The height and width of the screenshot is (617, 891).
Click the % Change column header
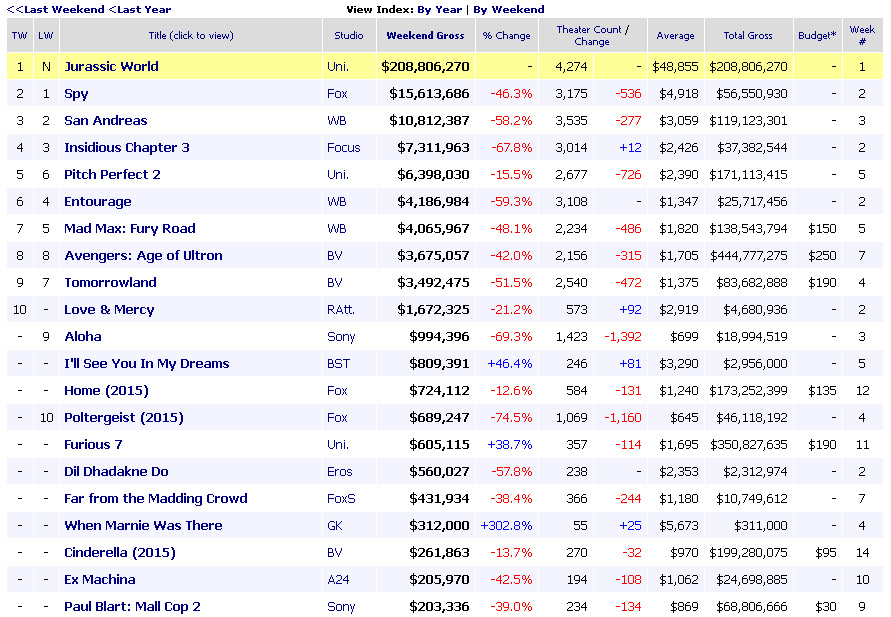click(506, 36)
